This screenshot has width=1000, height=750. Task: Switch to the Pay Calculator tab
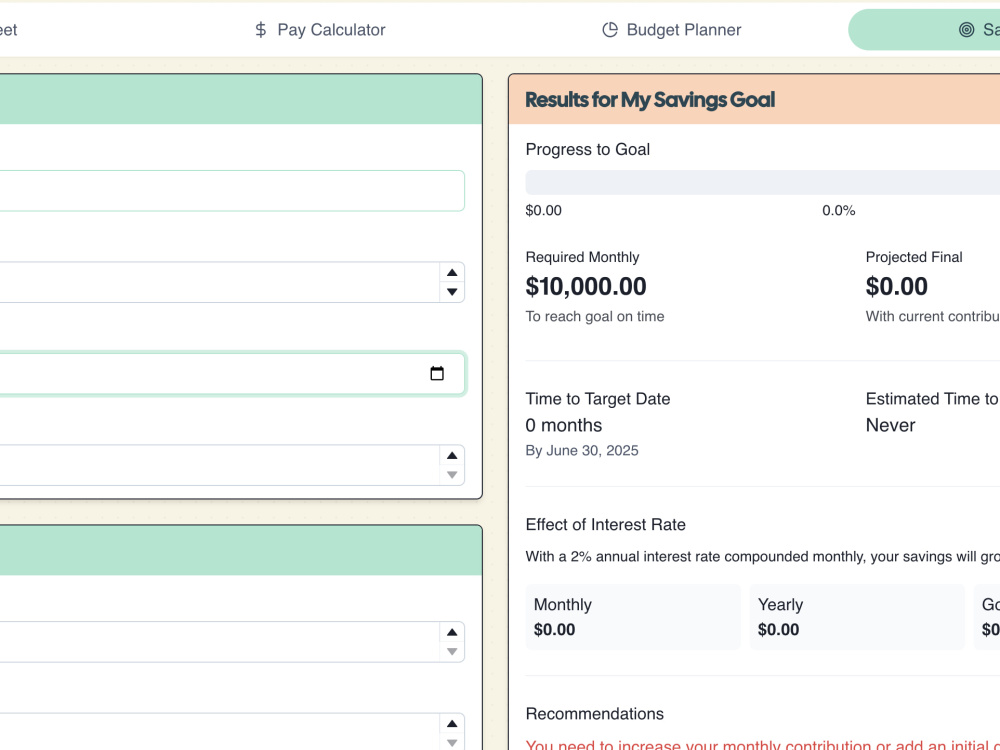[320, 30]
